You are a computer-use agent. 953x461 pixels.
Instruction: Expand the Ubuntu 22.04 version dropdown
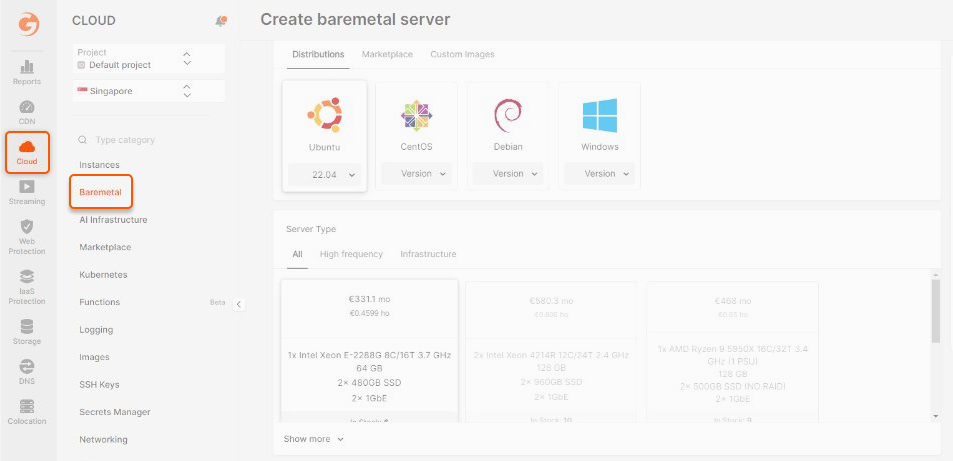[x=325, y=175]
